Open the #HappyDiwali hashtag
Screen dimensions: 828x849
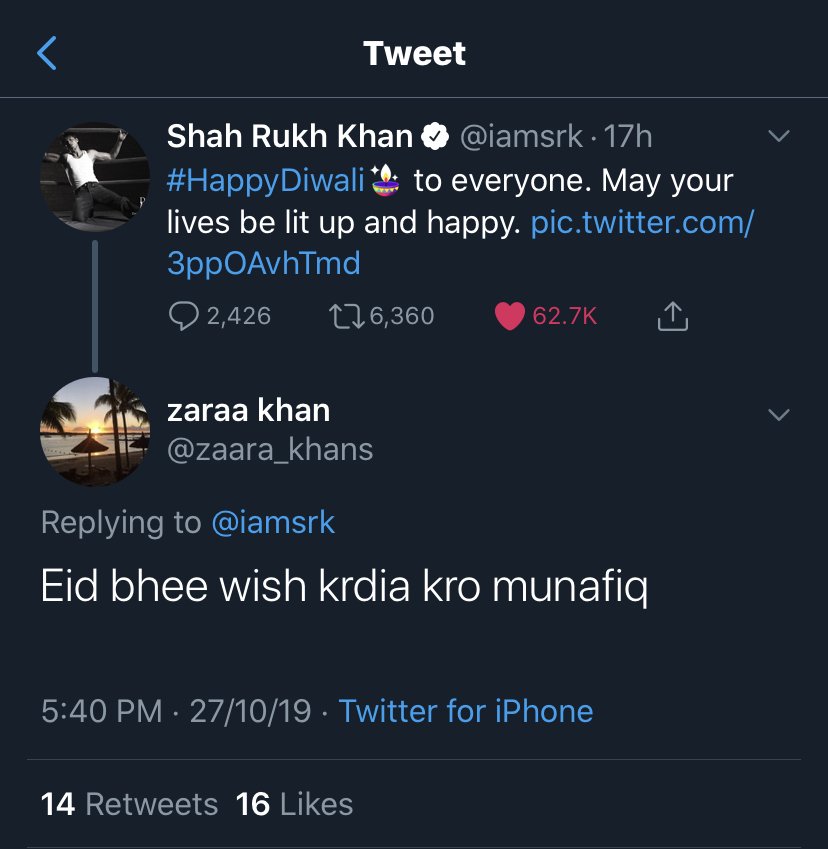[266, 181]
